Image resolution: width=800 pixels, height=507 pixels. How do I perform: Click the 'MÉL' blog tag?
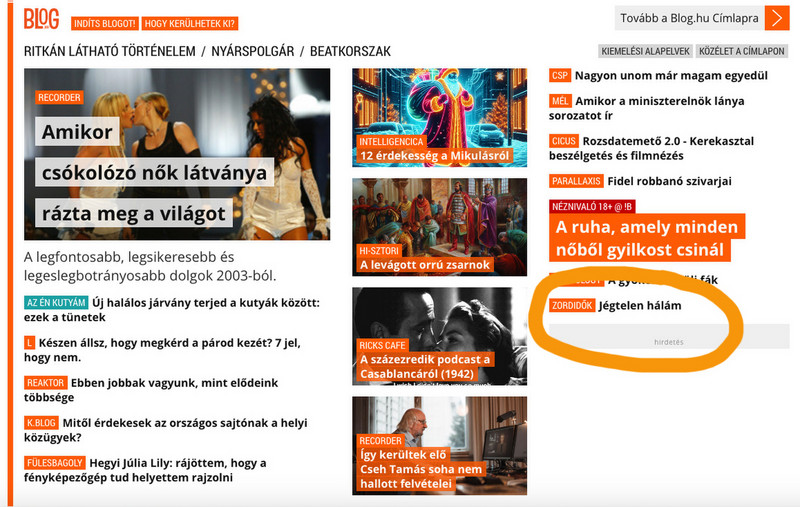pyautogui.click(x=560, y=101)
